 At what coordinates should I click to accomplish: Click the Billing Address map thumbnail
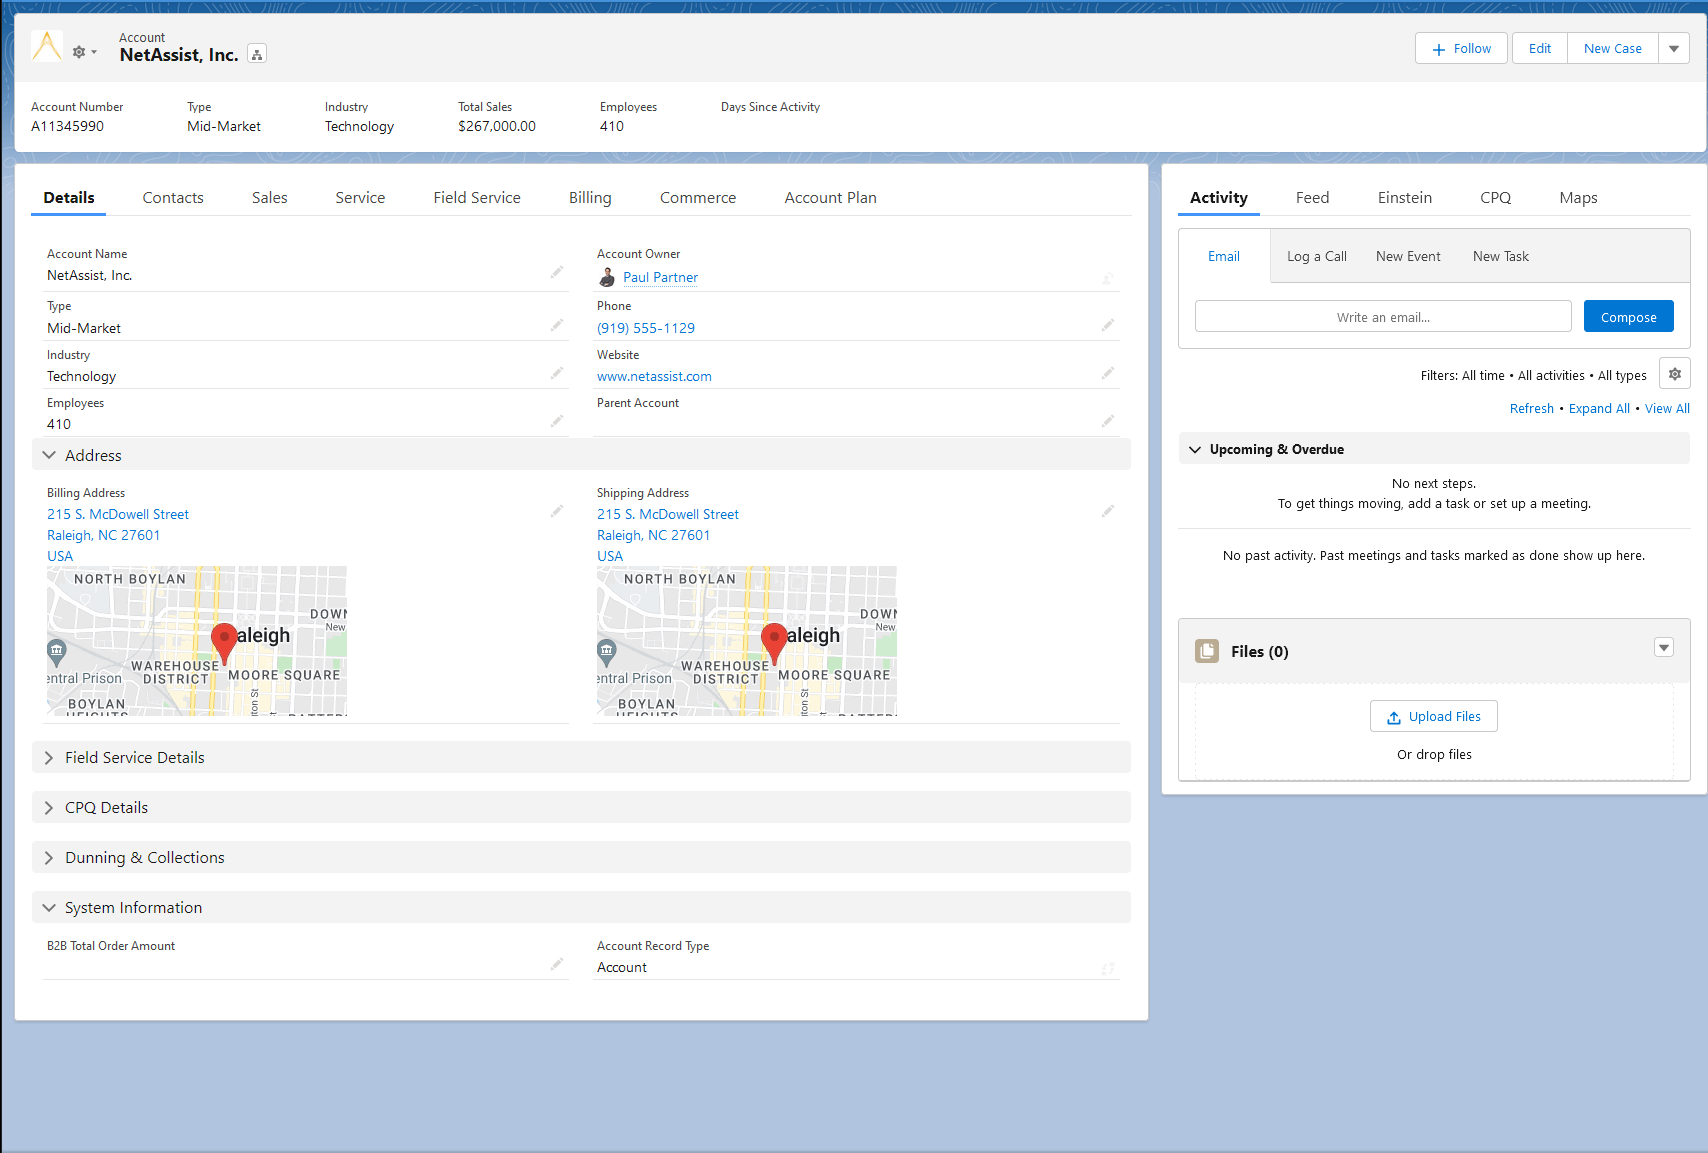(x=197, y=641)
